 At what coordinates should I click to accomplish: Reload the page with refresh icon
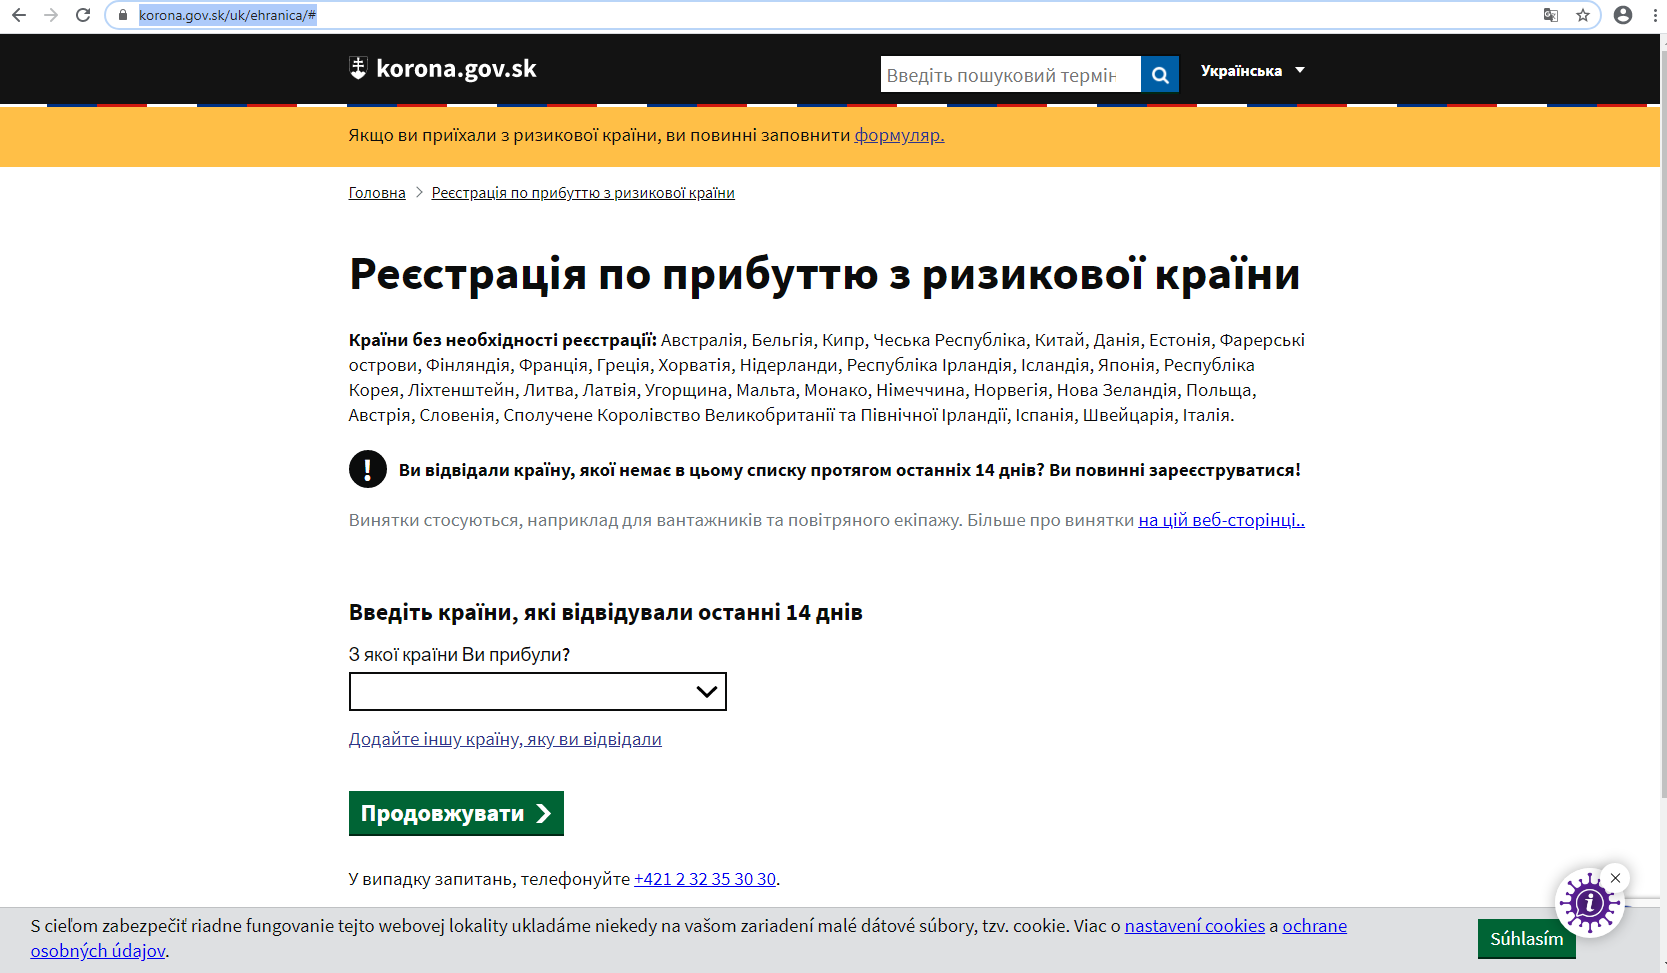pyautogui.click(x=83, y=15)
